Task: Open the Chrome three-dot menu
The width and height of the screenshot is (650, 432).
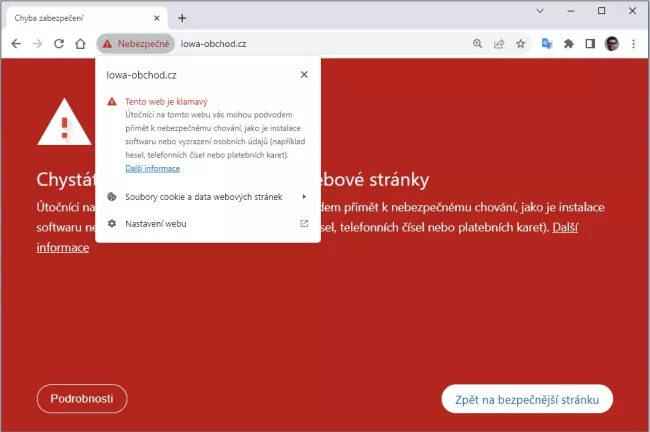Action: 633,44
